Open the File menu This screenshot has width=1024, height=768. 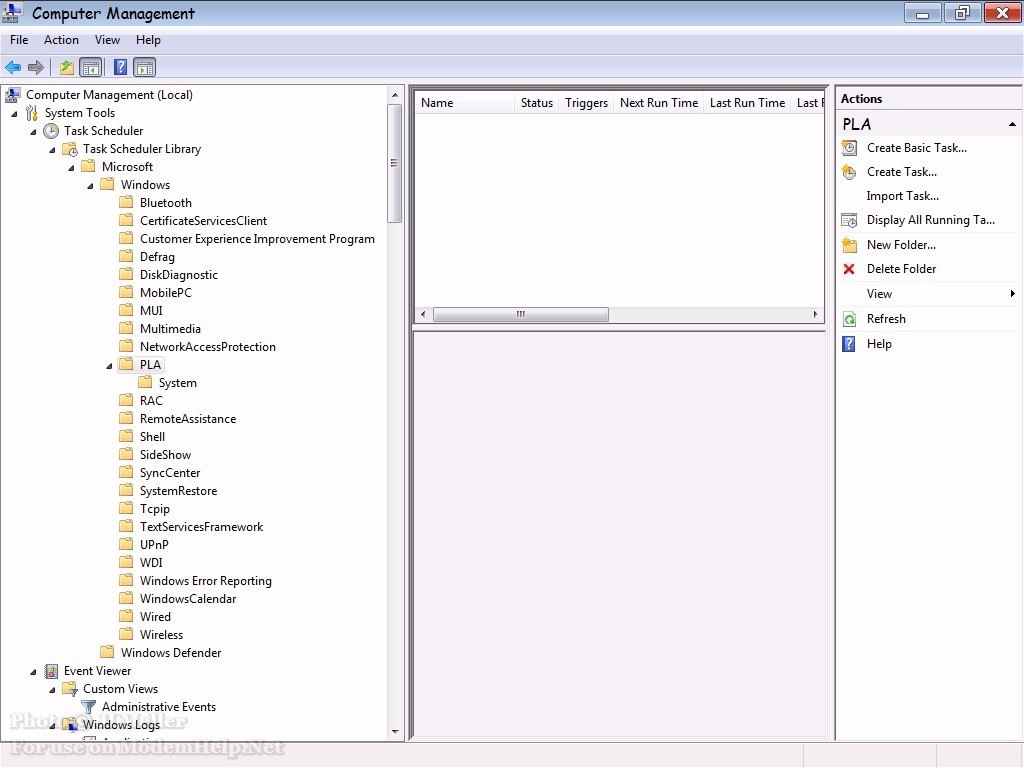(x=19, y=40)
